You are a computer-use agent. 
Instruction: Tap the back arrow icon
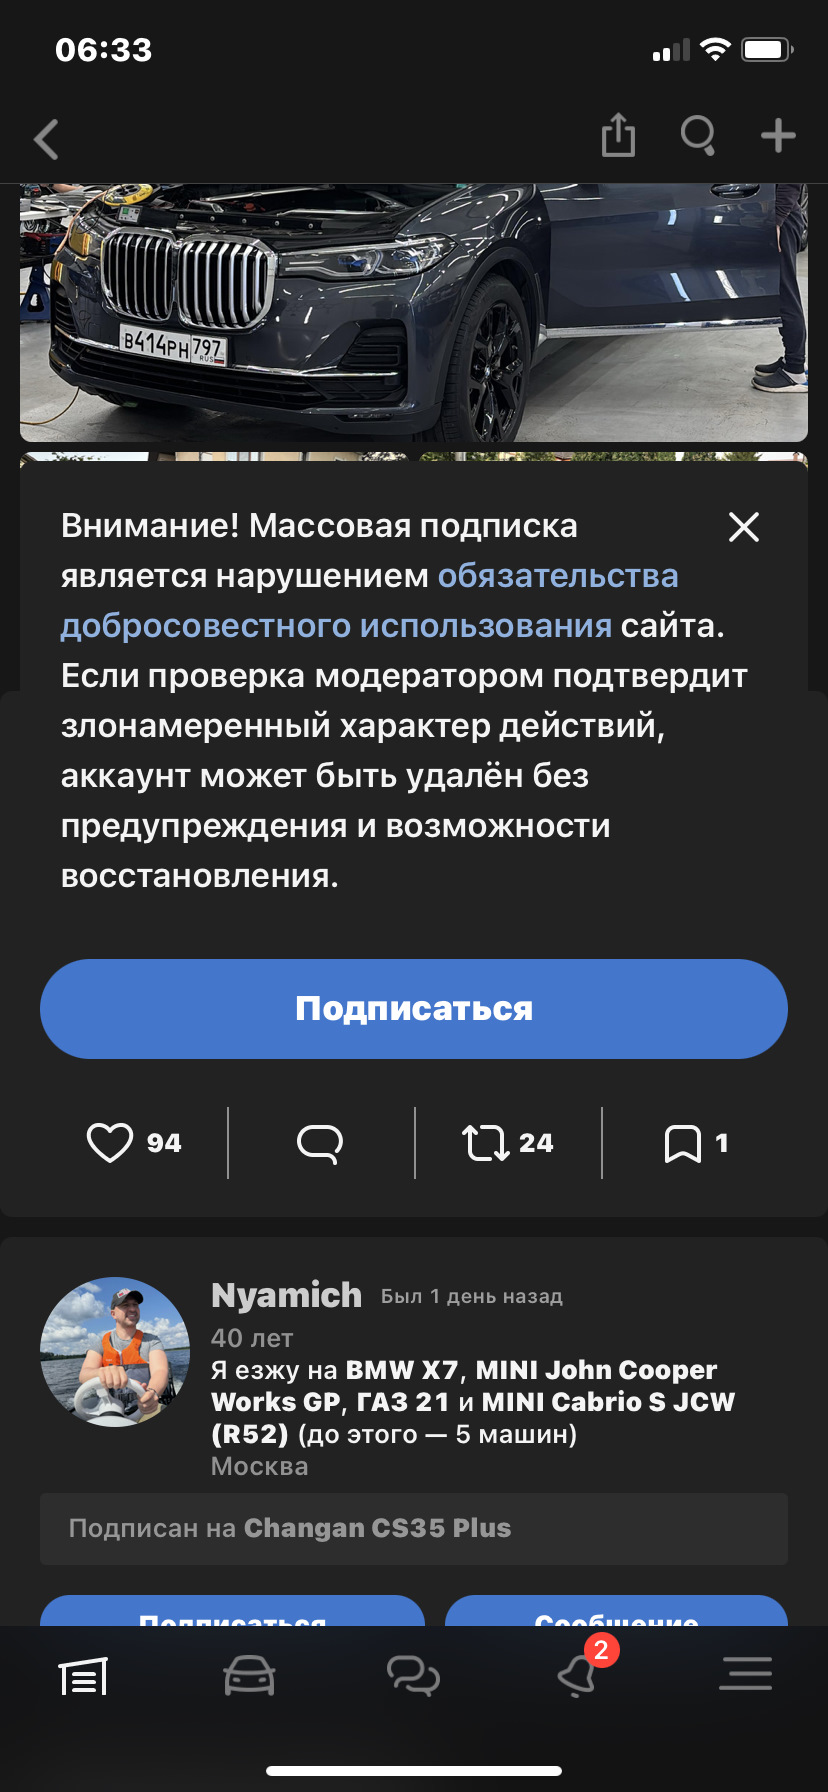[47, 139]
